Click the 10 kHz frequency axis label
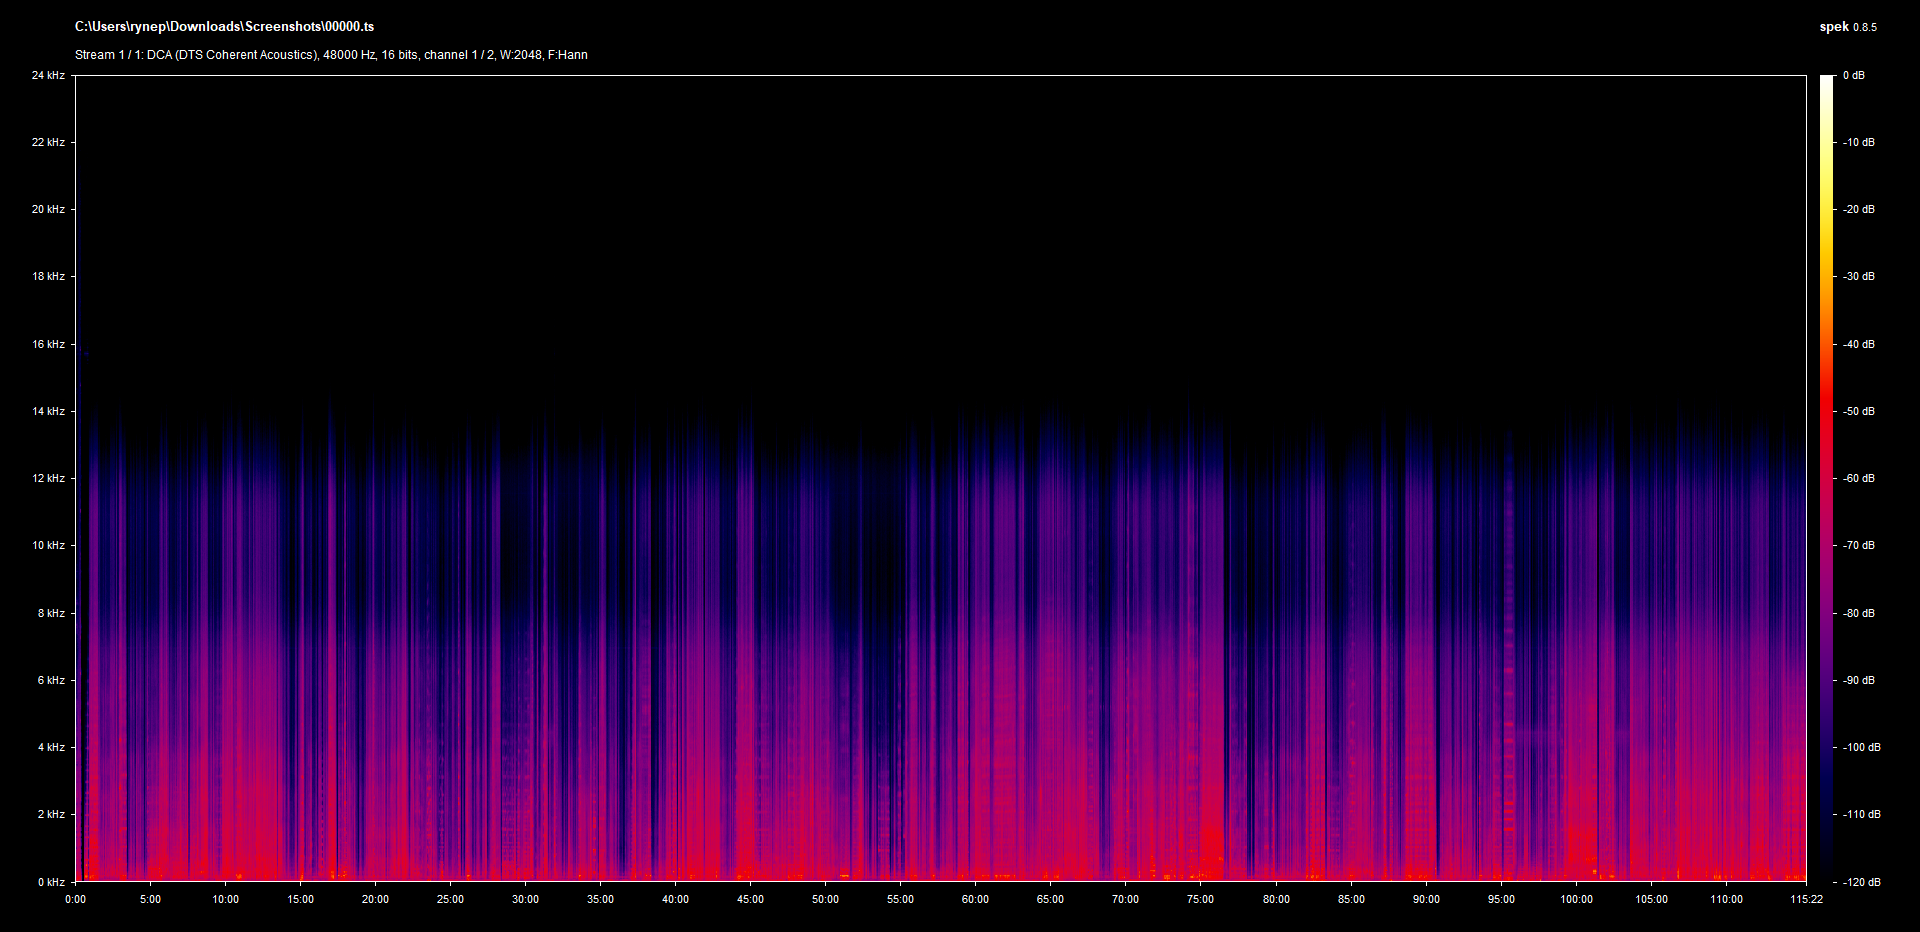This screenshot has height=932, width=1920. point(48,545)
